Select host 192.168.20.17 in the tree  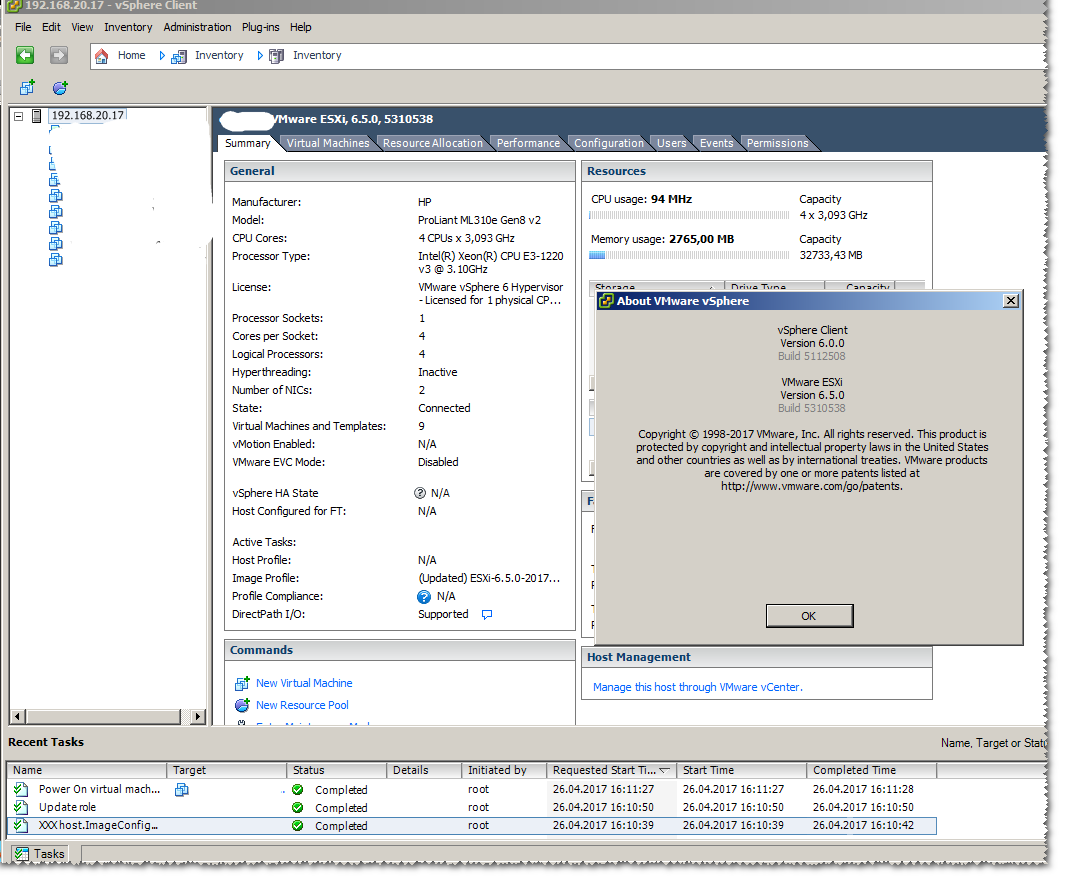coord(88,116)
